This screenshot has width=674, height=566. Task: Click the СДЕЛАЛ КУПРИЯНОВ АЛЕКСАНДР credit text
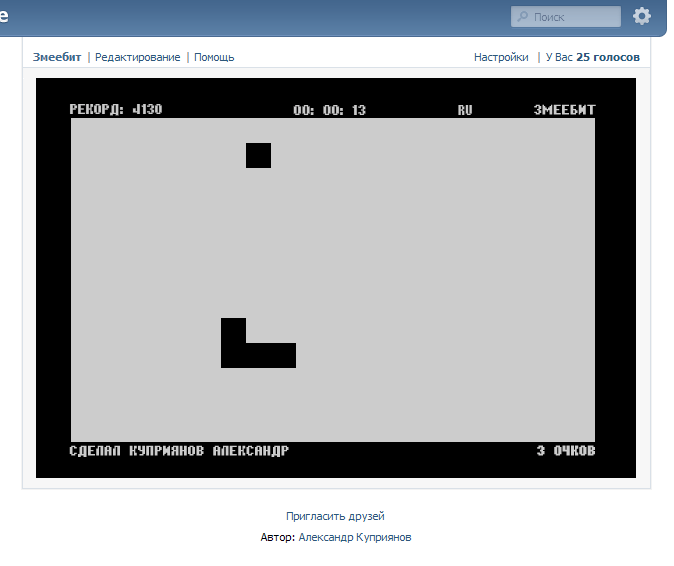[179, 451]
